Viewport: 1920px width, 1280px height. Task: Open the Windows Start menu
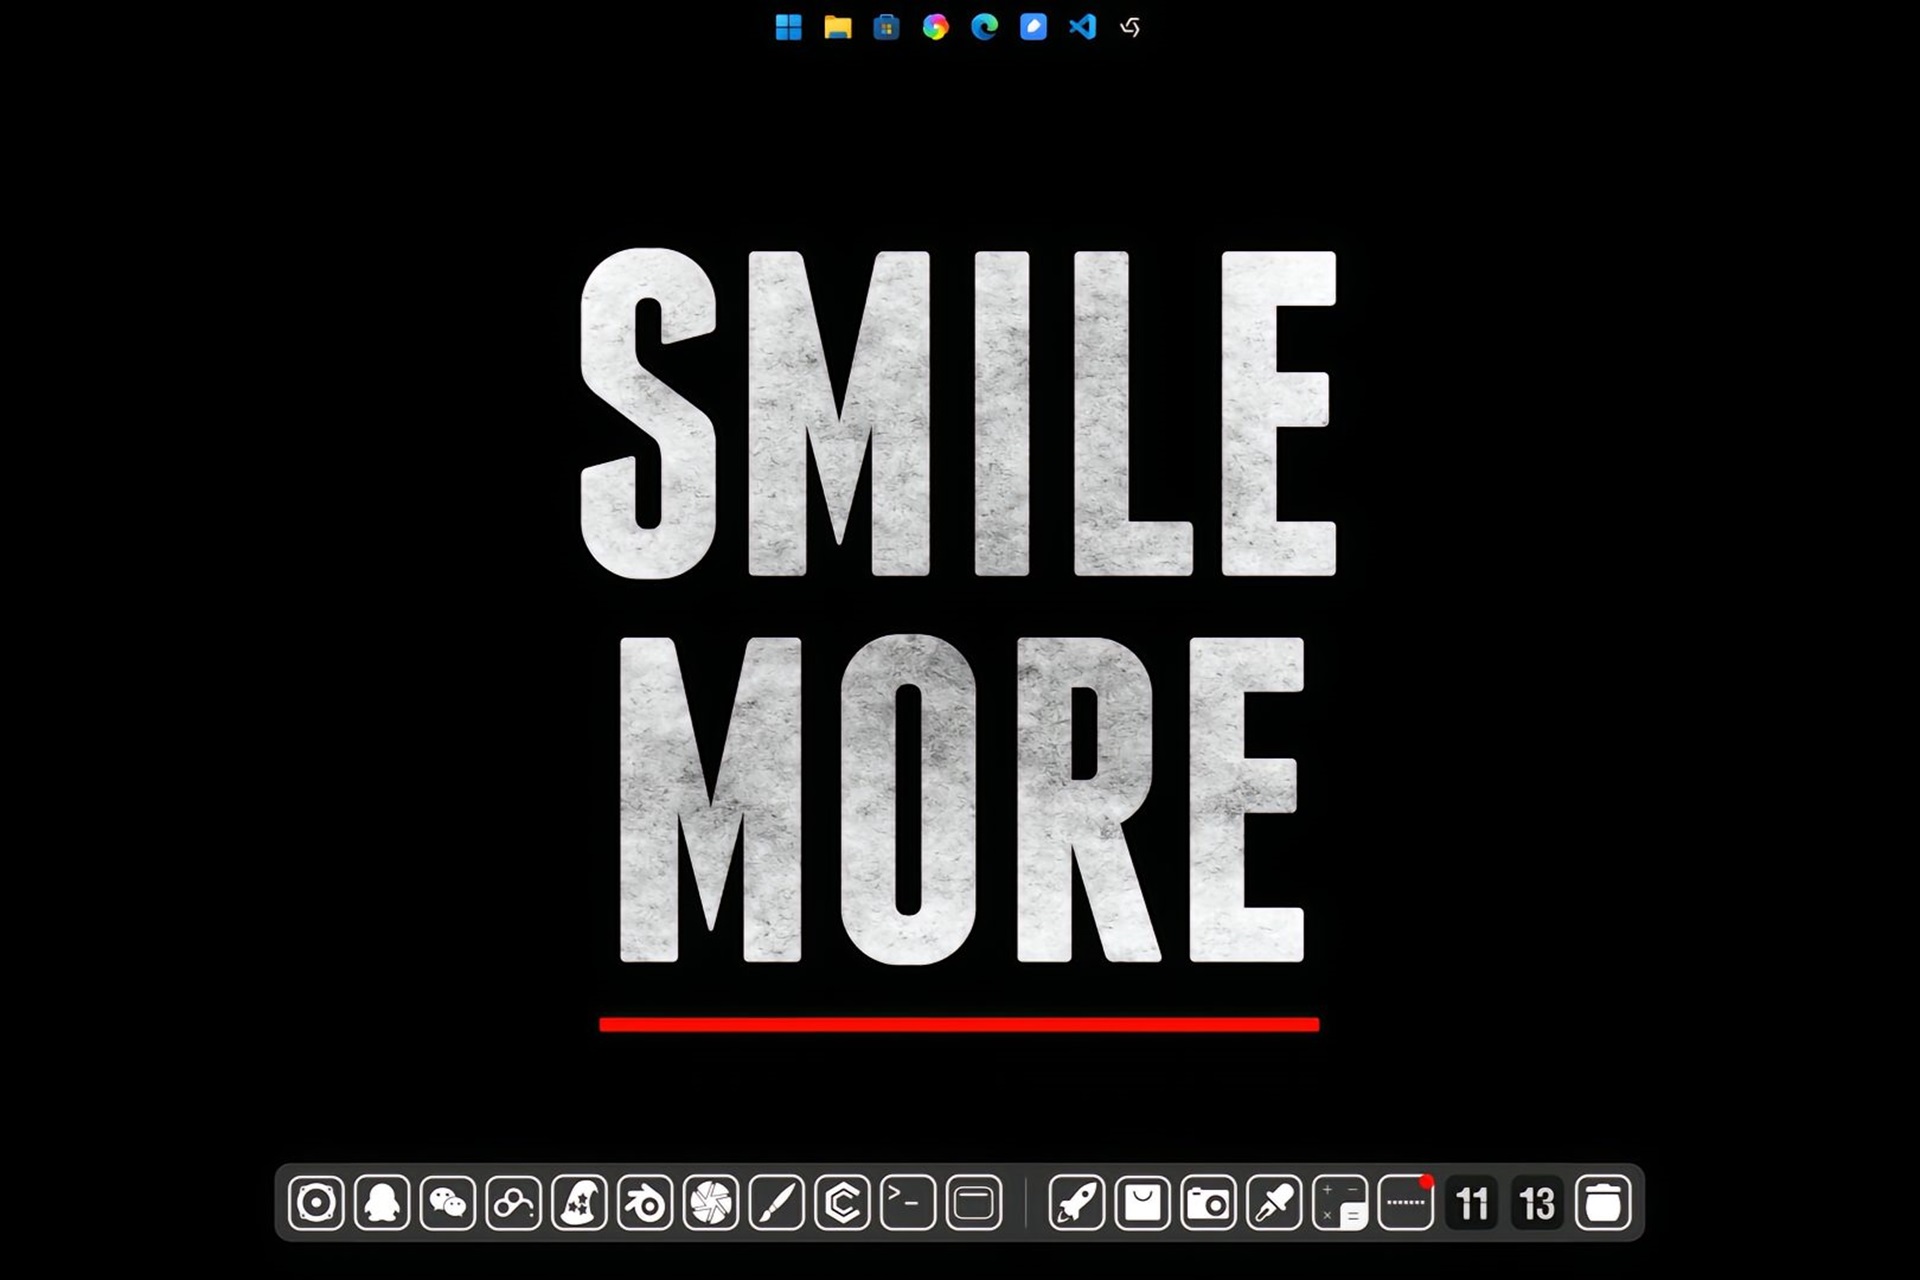click(788, 27)
